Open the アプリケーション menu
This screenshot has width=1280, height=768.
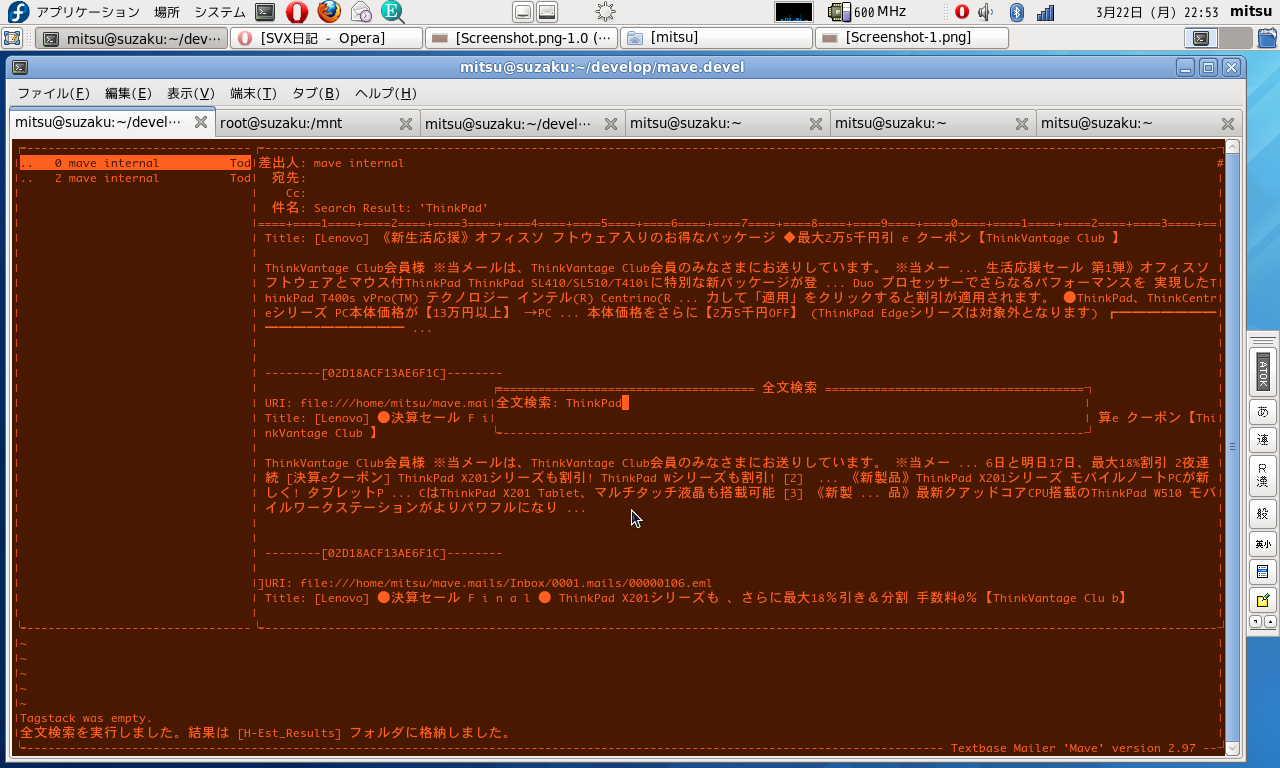(87, 12)
